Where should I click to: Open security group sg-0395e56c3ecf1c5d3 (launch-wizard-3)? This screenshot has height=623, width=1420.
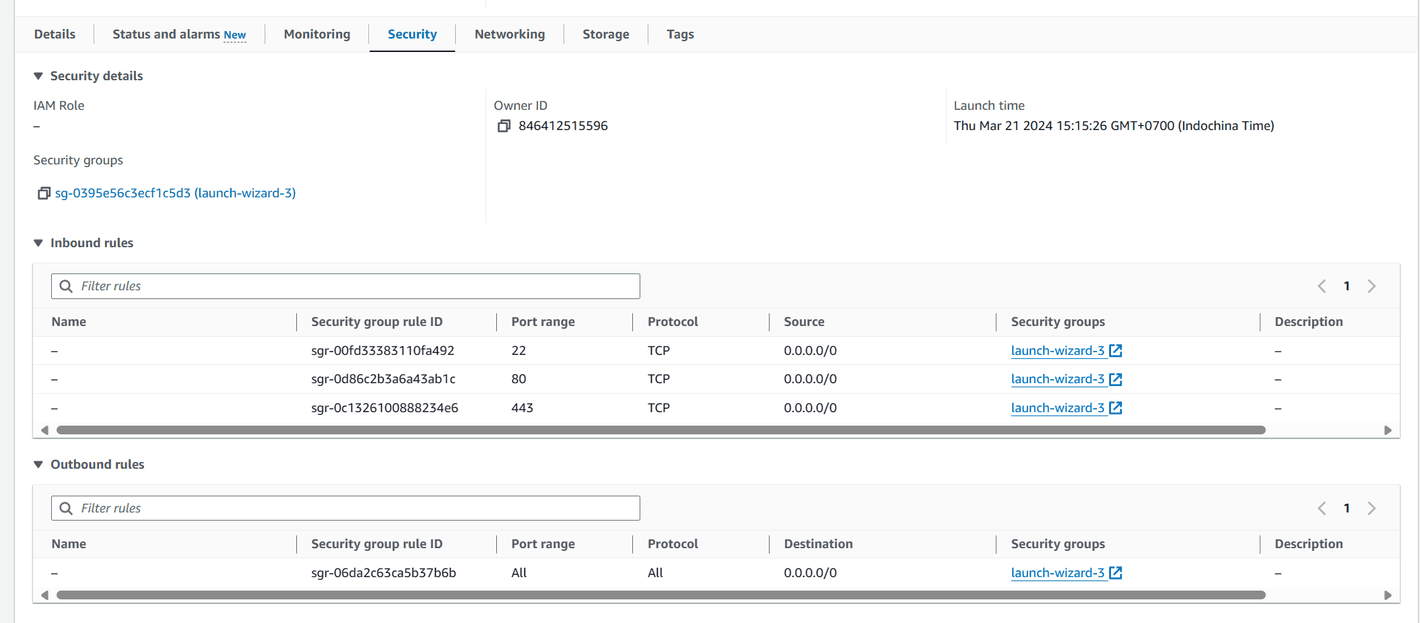click(175, 192)
